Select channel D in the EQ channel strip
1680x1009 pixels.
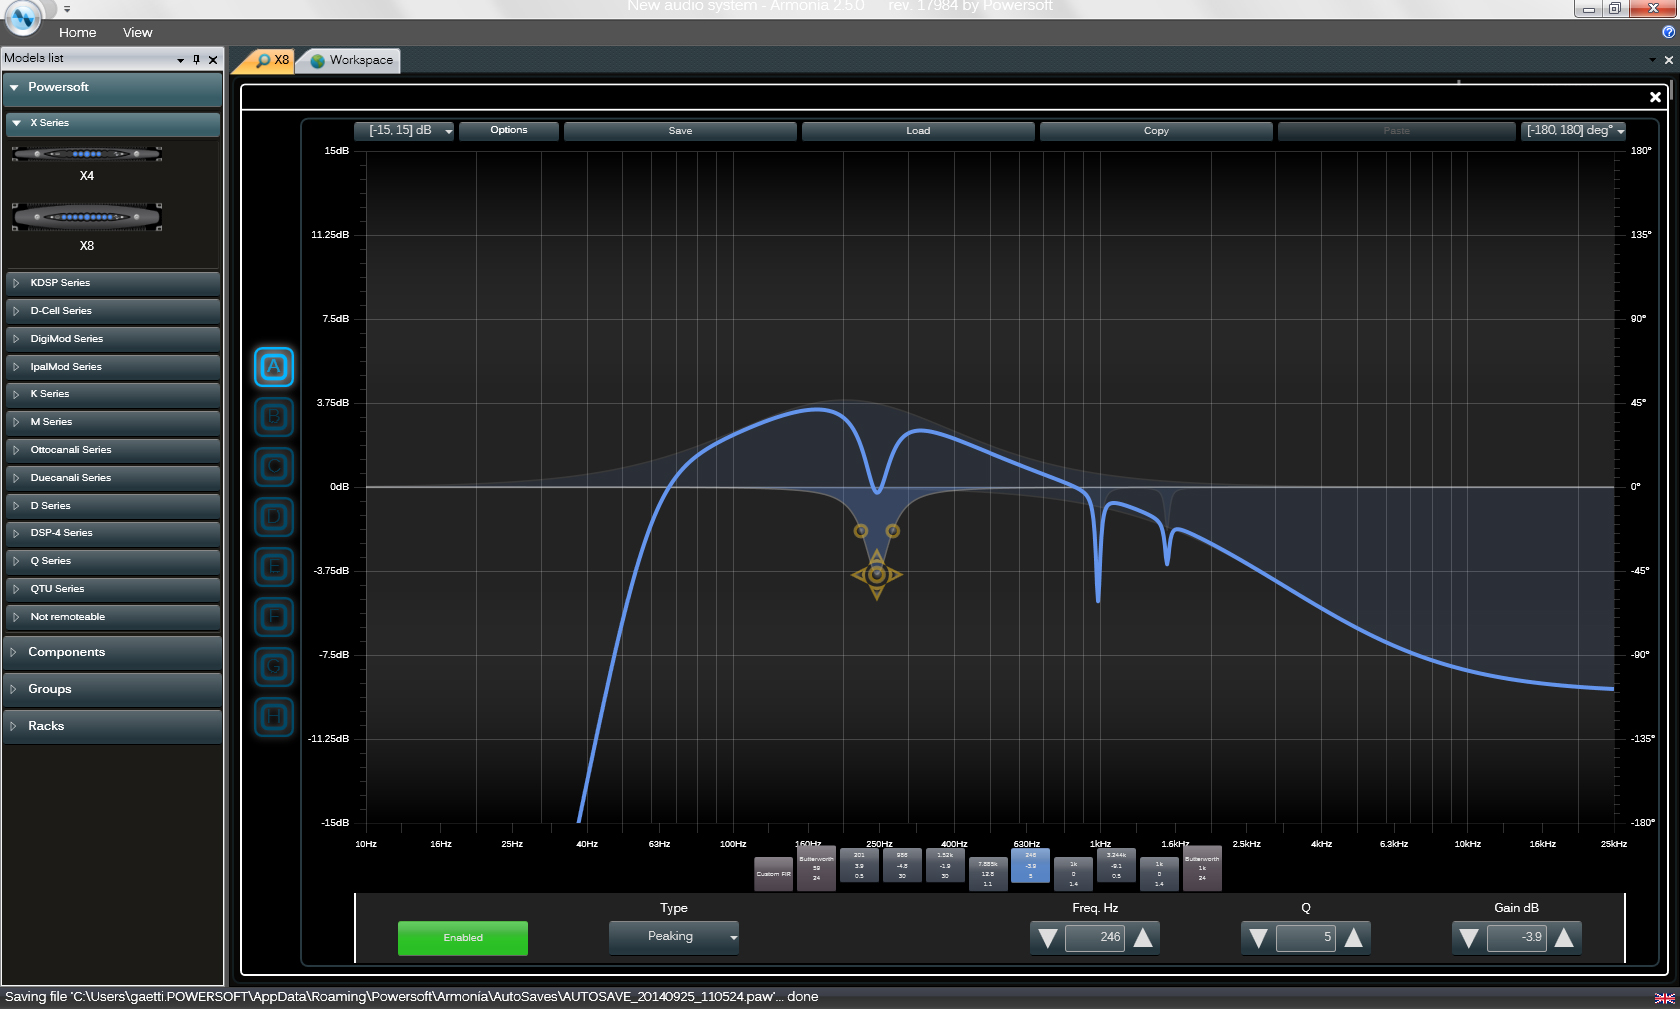pyautogui.click(x=274, y=517)
